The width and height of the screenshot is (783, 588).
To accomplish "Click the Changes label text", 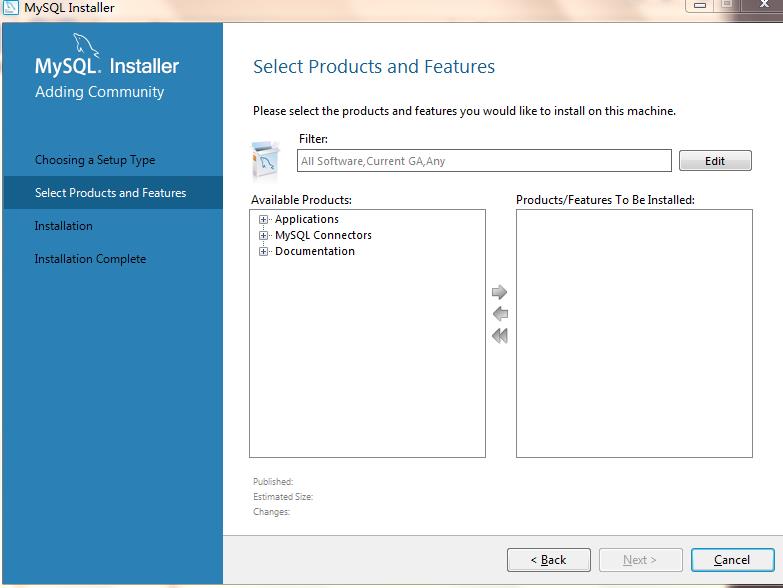I will tap(271, 512).
